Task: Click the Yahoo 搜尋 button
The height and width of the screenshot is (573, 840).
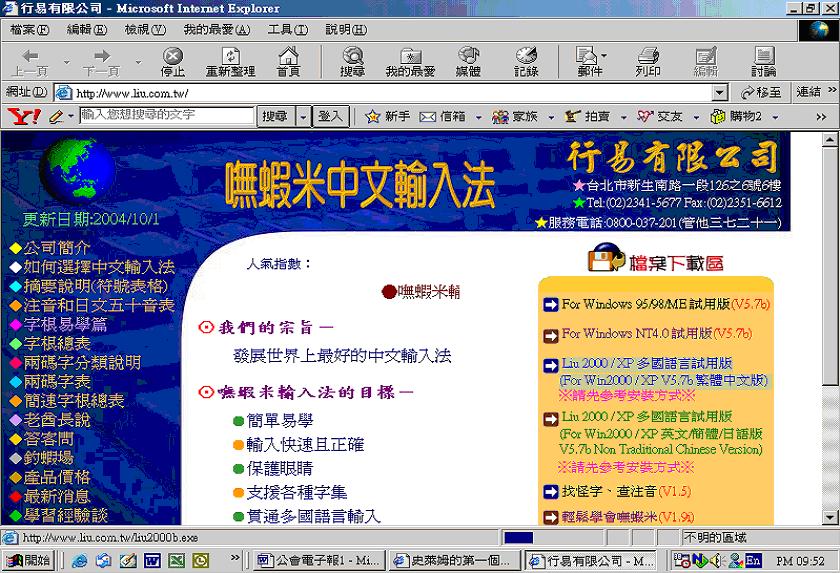Action: point(275,116)
